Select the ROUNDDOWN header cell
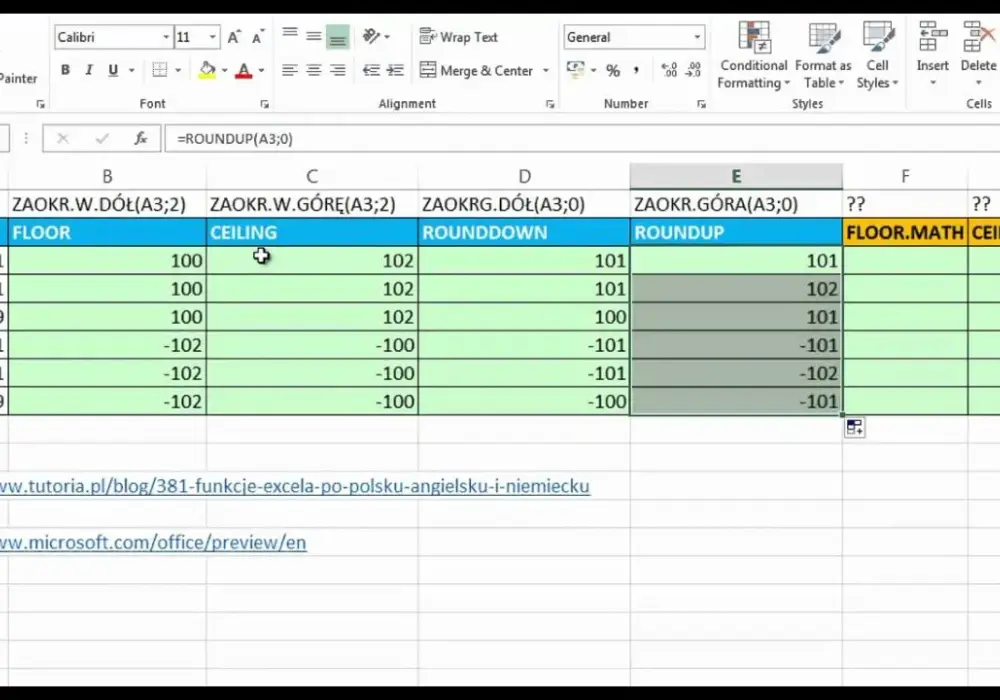The height and width of the screenshot is (700, 1000). point(524,232)
